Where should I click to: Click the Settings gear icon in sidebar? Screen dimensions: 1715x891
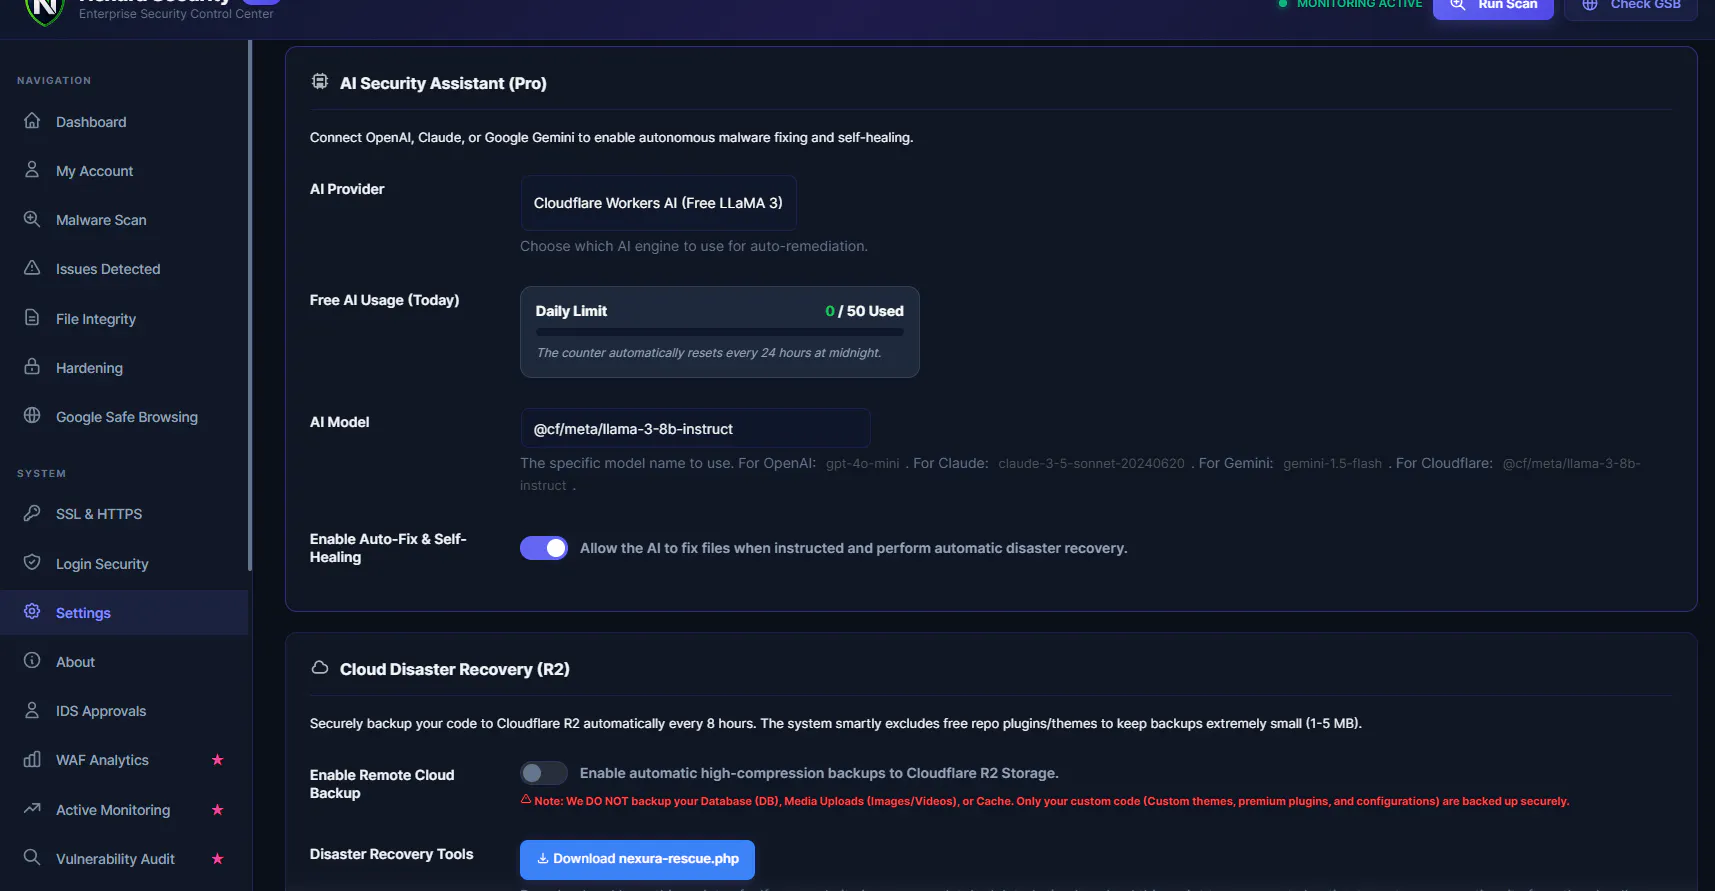click(32, 612)
